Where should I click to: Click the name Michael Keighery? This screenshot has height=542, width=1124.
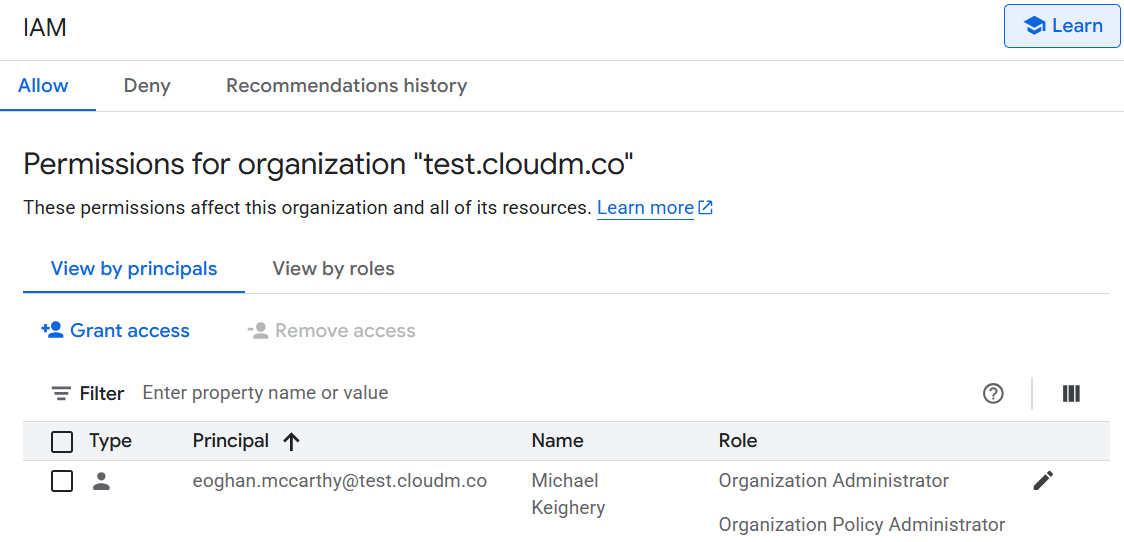[568, 494]
